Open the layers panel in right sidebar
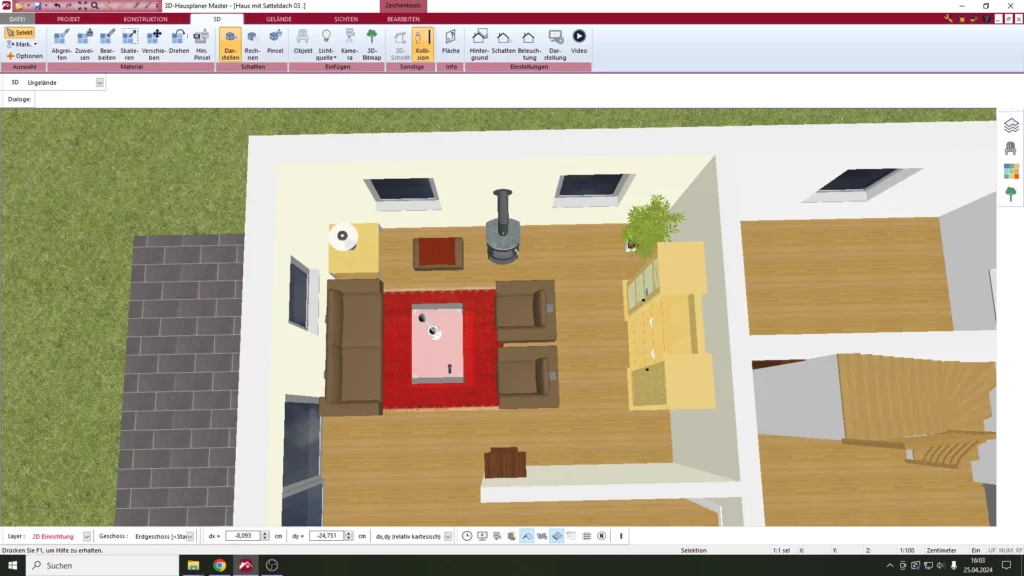 (1011, 126)
